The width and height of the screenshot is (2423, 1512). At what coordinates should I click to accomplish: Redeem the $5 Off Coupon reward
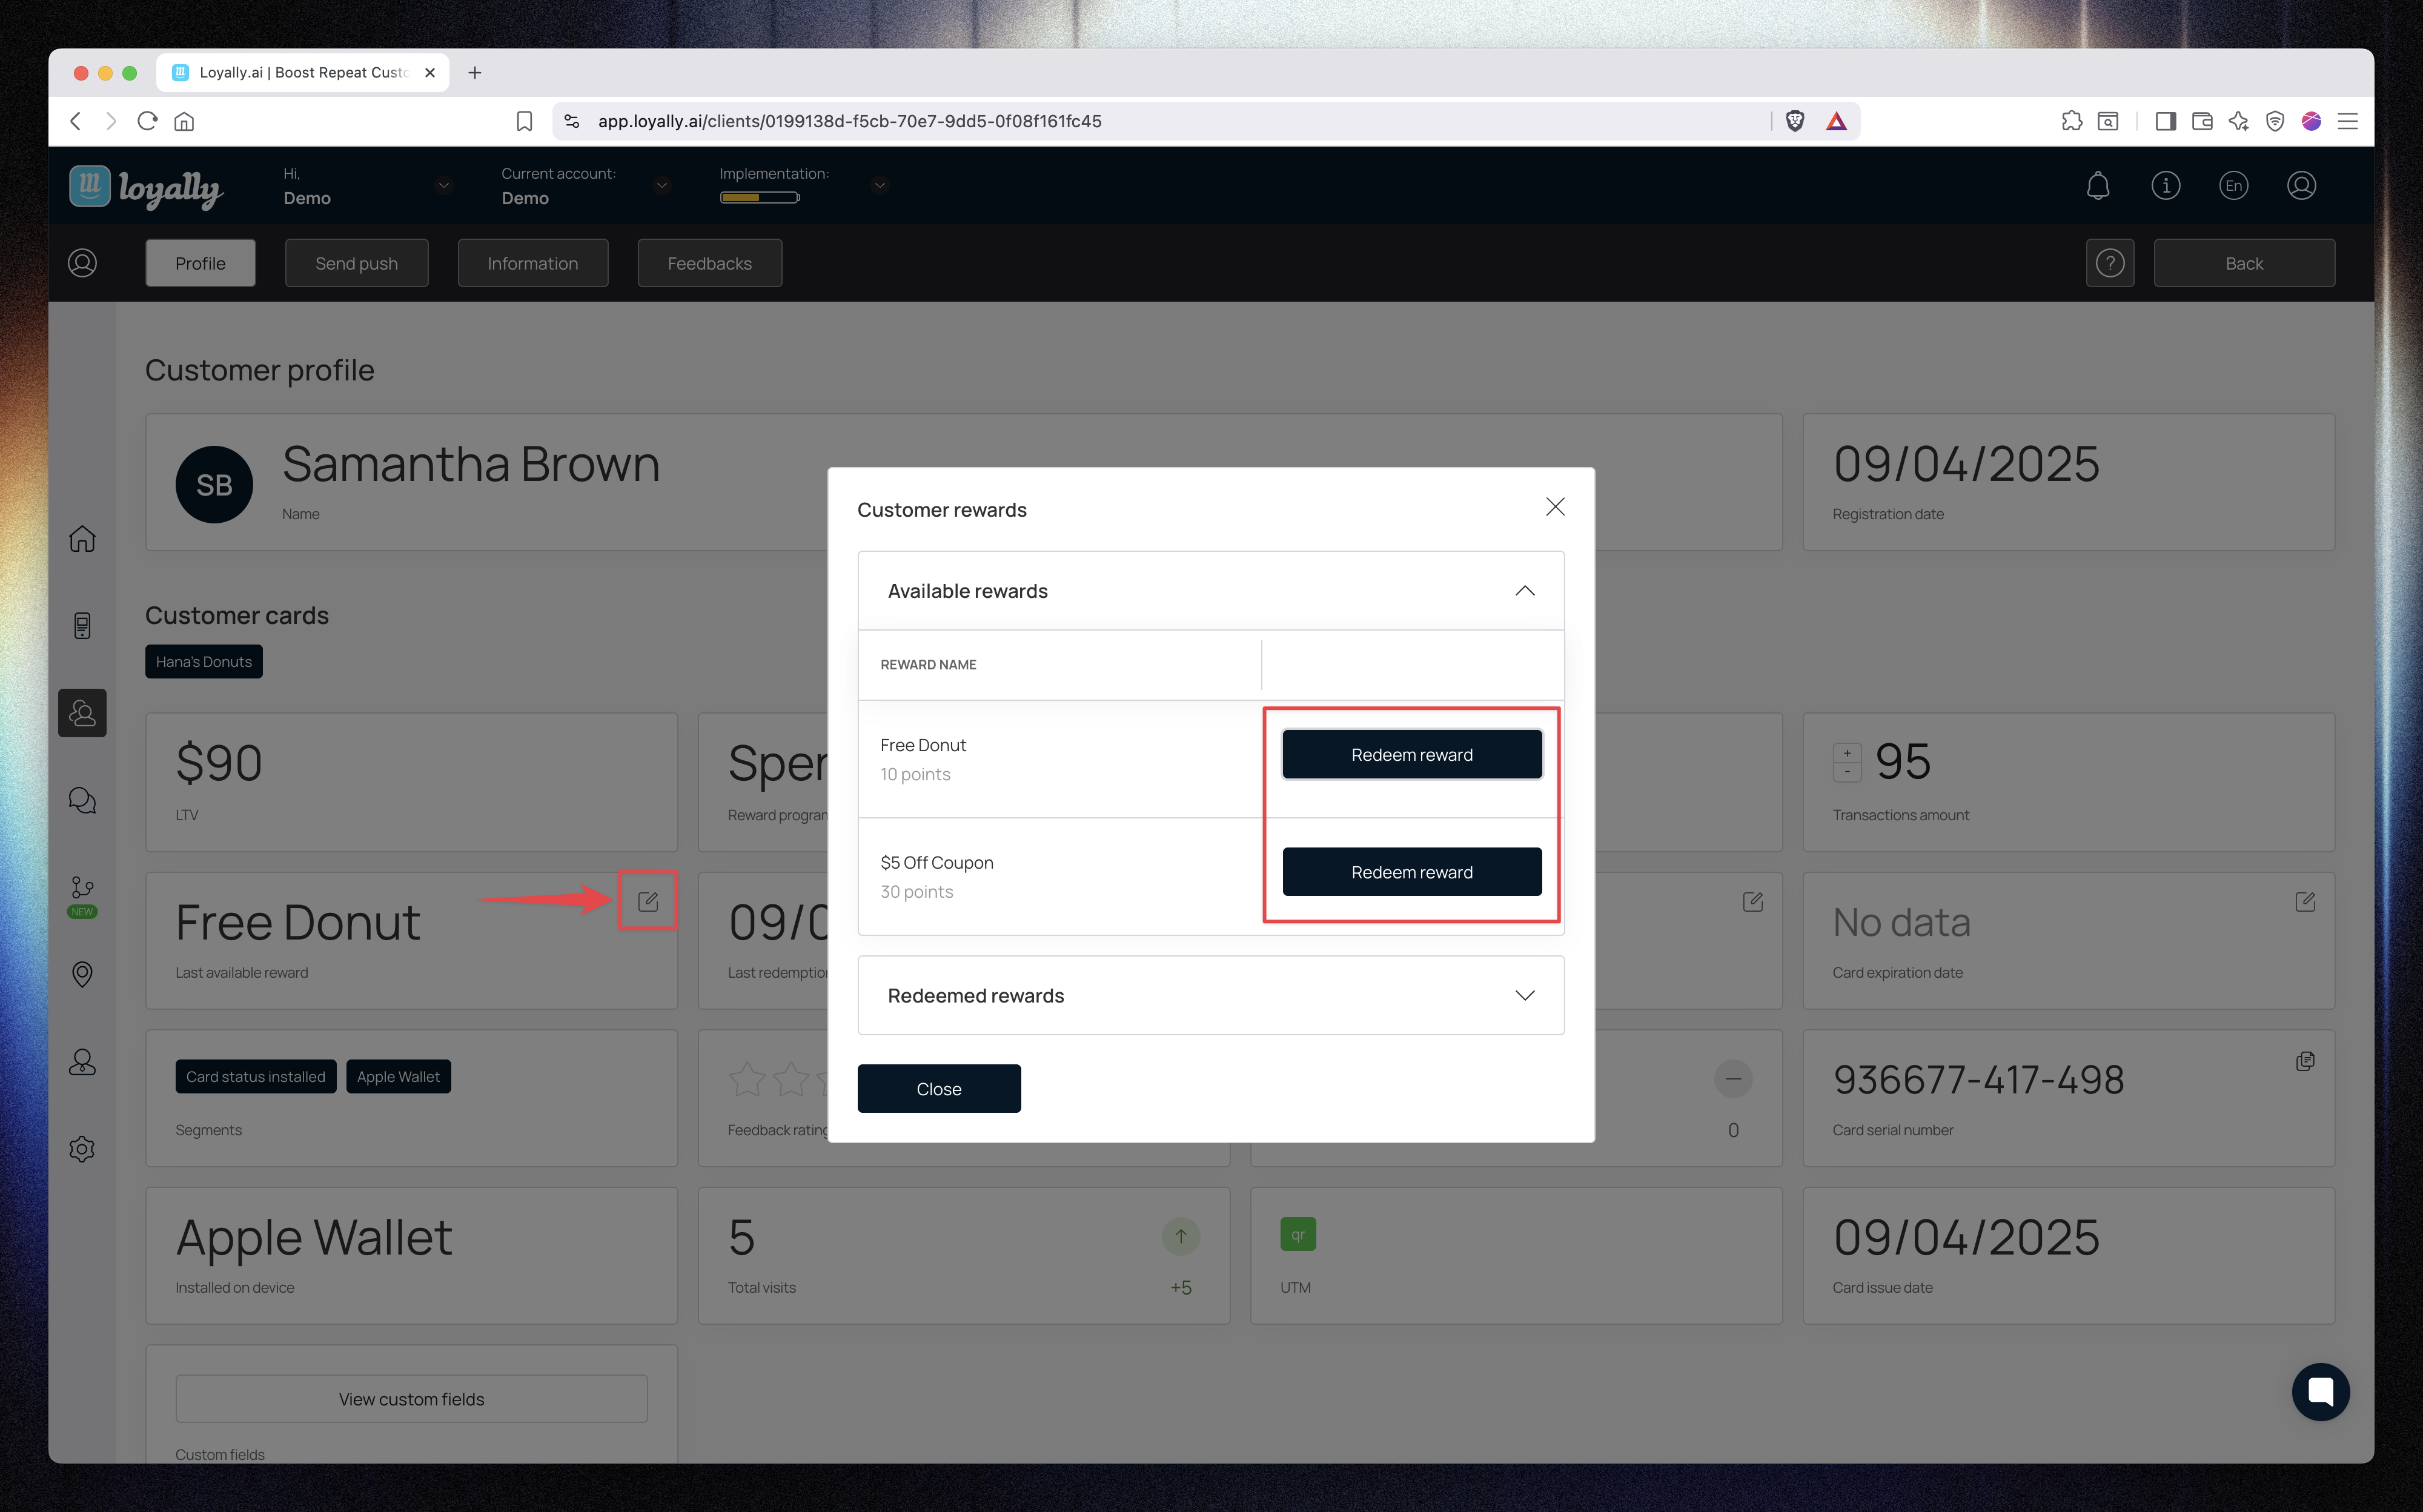click(x=1411, y=872)
